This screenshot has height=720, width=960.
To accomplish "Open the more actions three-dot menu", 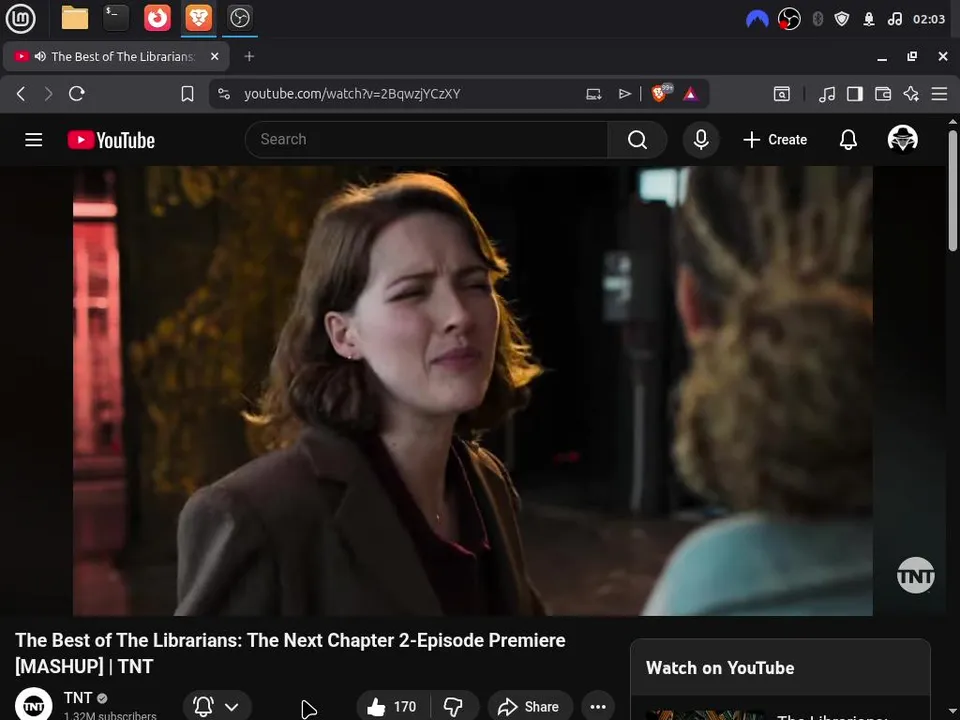I will [x=598, y=707].
